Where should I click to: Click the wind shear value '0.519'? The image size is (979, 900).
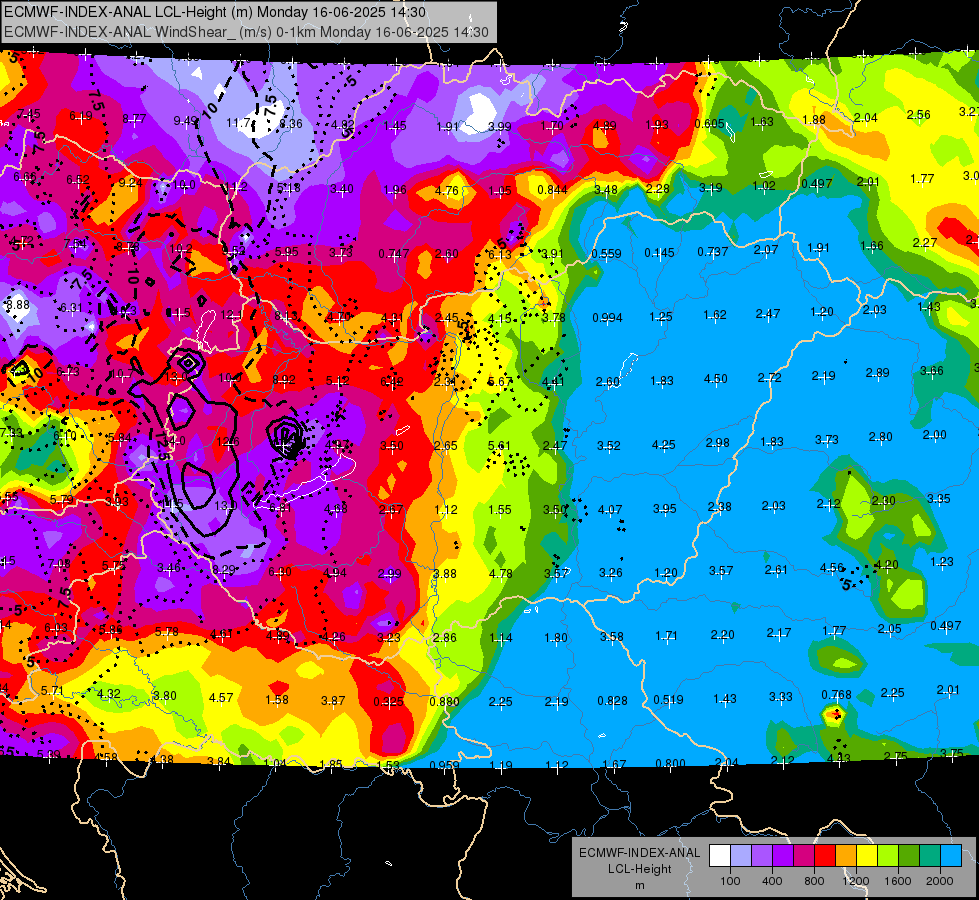point(668,700)
